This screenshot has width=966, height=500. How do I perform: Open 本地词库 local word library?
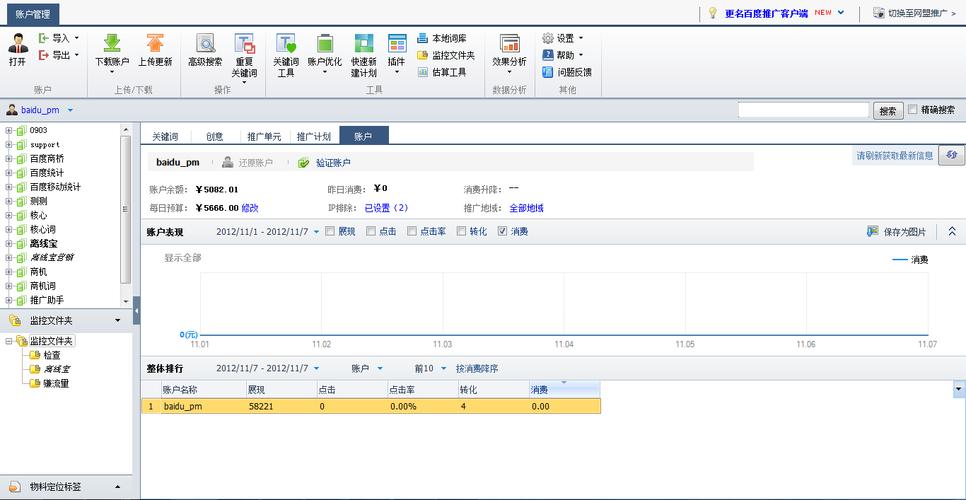442,38
